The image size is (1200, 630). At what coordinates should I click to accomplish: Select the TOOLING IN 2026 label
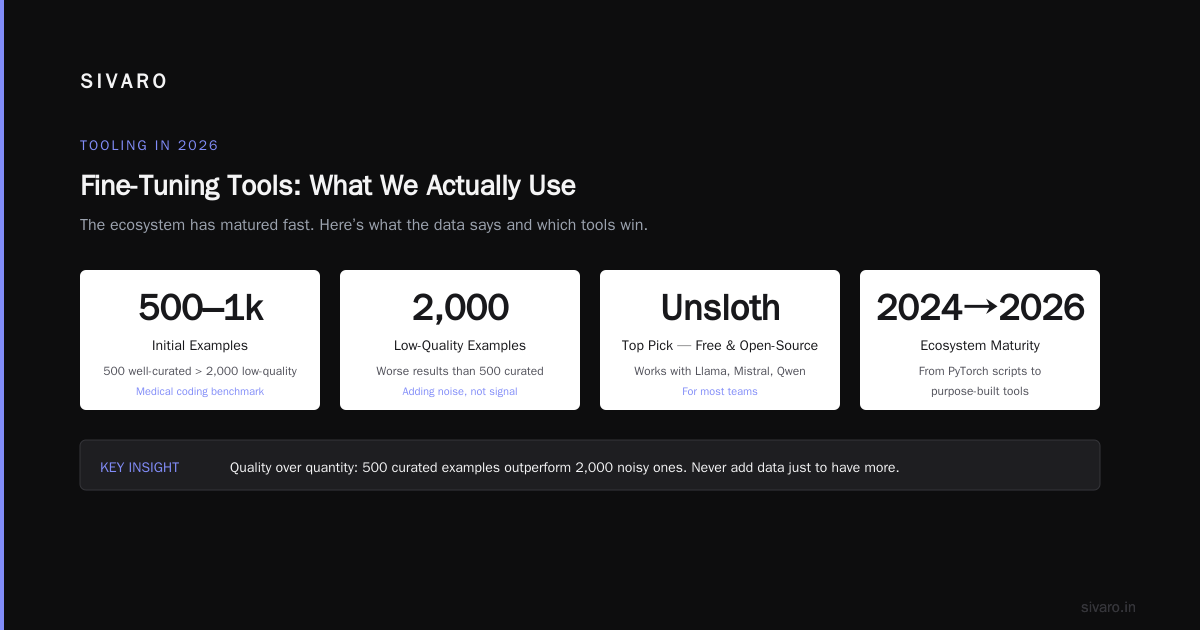(x=149, y=145)
